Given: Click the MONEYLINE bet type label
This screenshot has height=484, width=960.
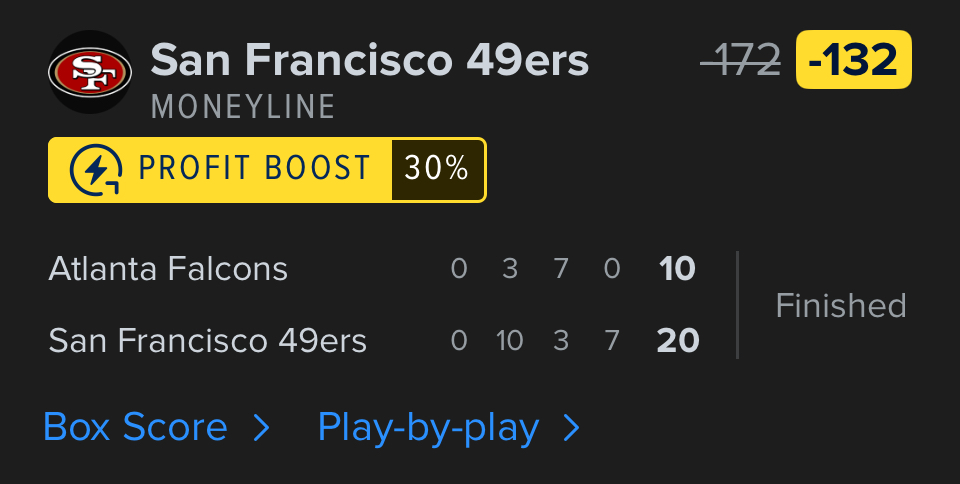Looking at the screenshot, I should 243,107.
